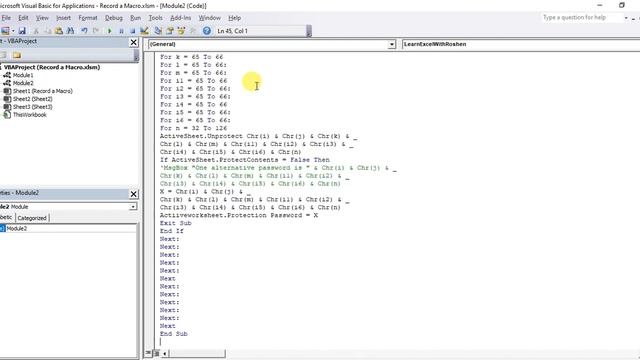Click the Cut scissors toolbar icon
Image resolution: width=640 pixels, height=360 pixels.
pyautogui.click(x=36, y=31)
